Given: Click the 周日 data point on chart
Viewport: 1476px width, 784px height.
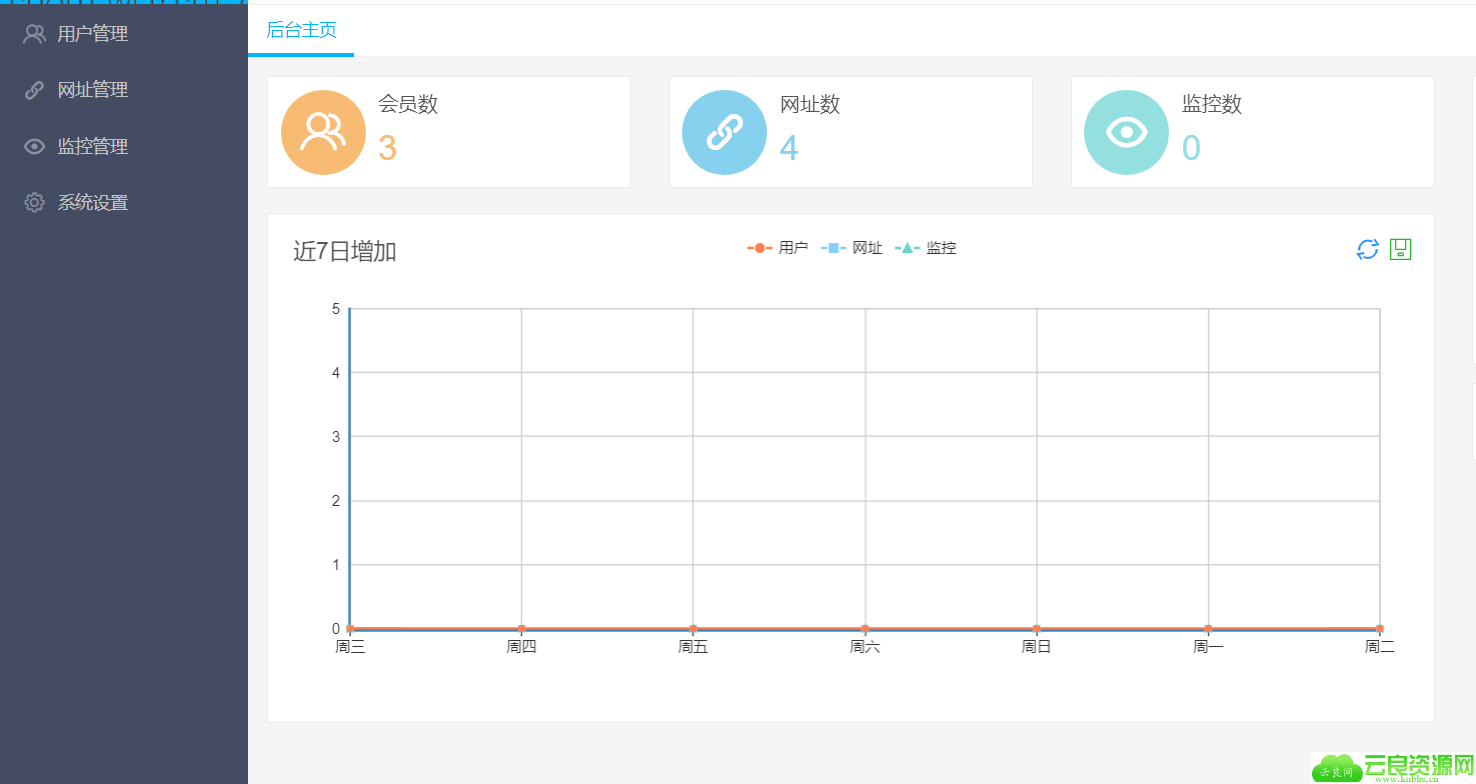Looking at the screenshot, I should coord(1037,629).
